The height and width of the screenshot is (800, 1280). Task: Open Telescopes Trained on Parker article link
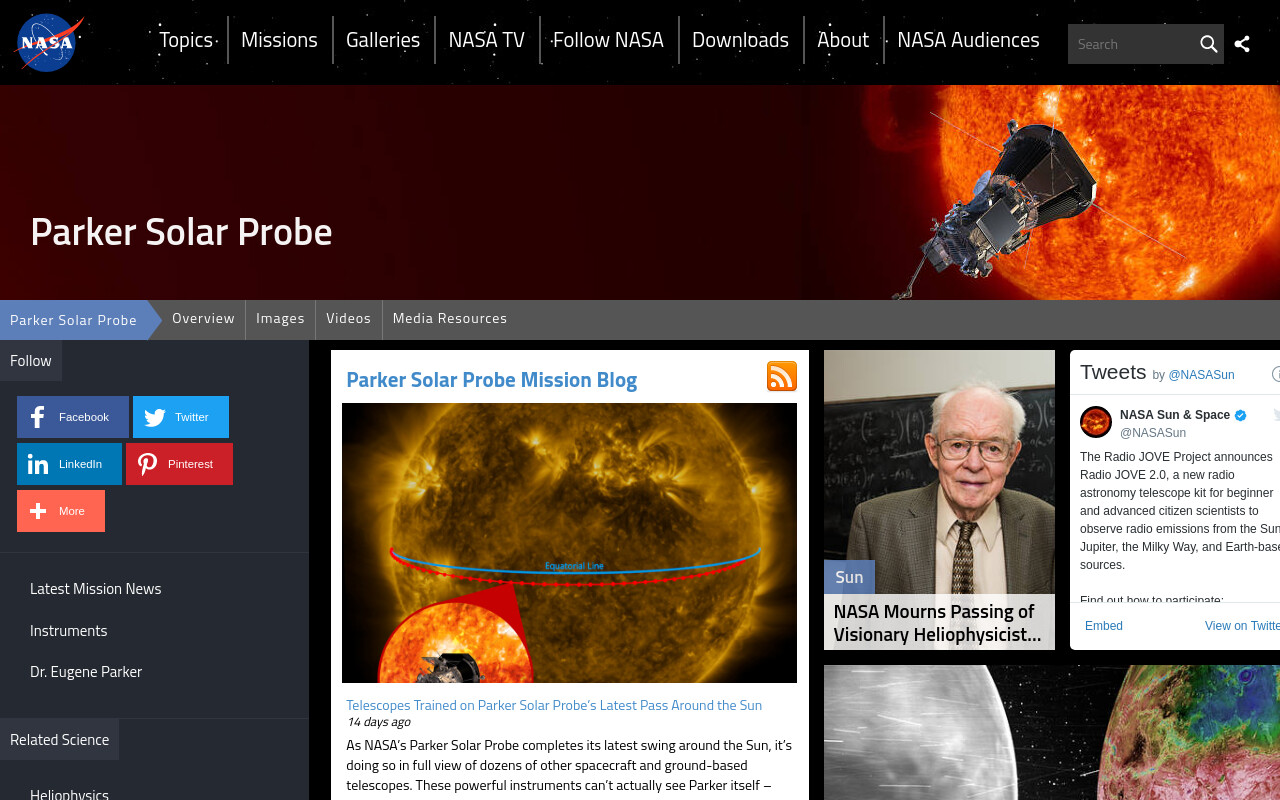(554, 705)
